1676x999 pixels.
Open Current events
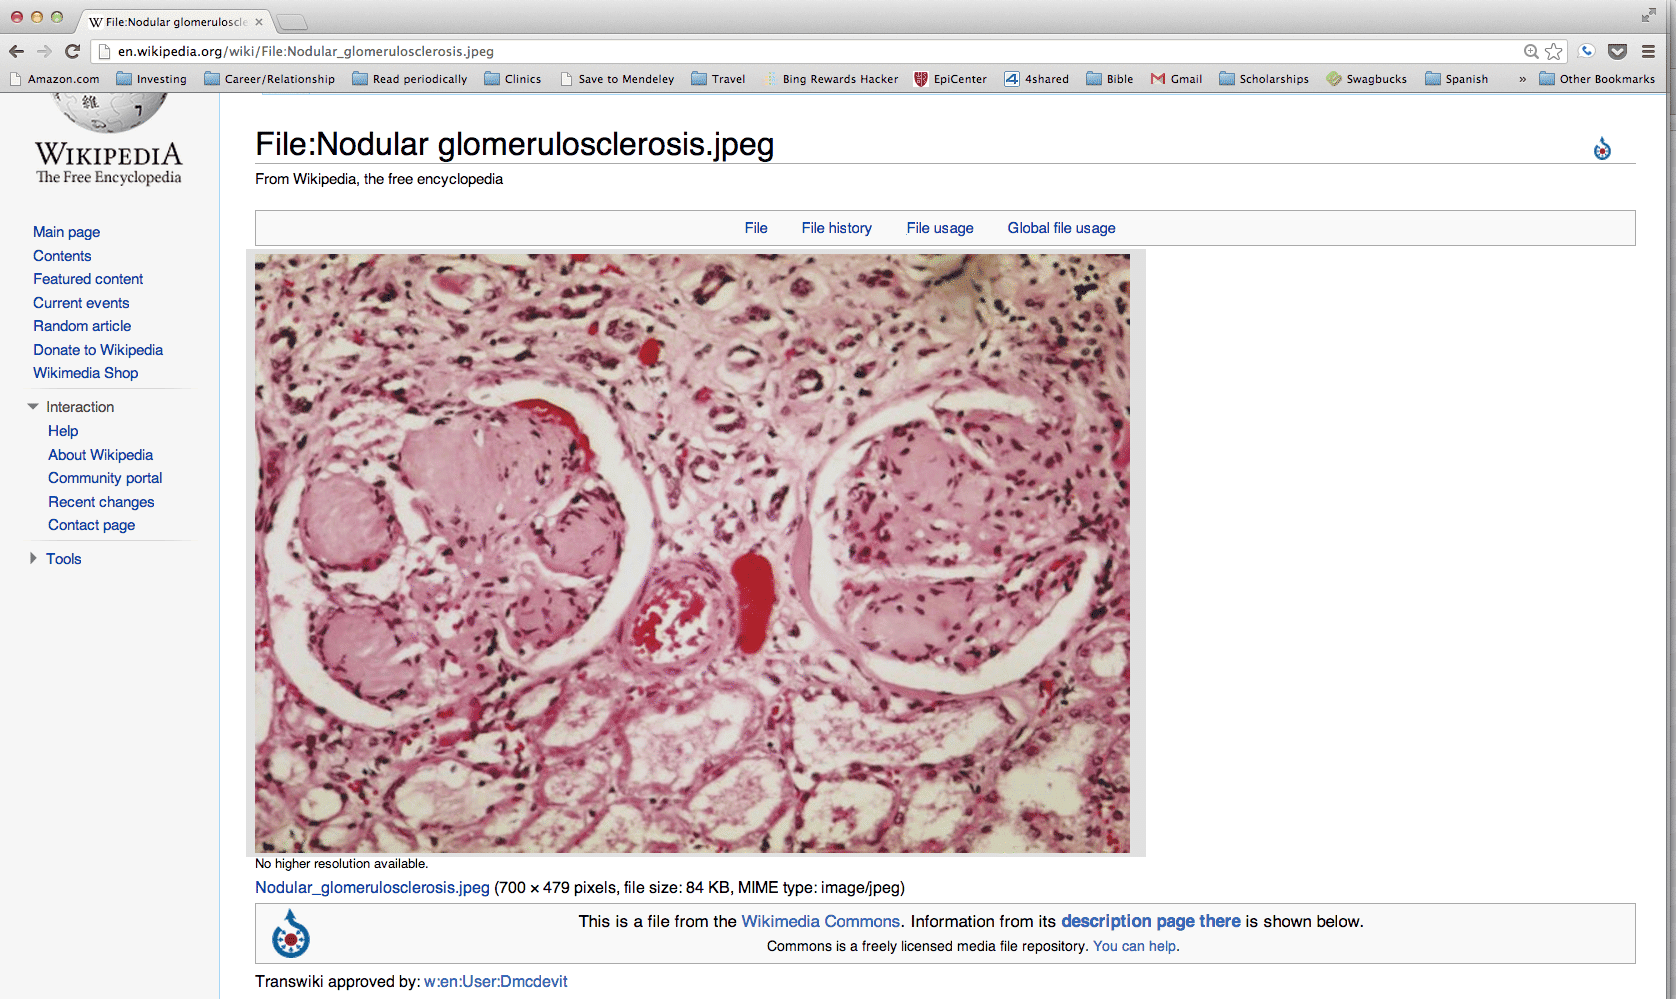(x=81, y=303)
